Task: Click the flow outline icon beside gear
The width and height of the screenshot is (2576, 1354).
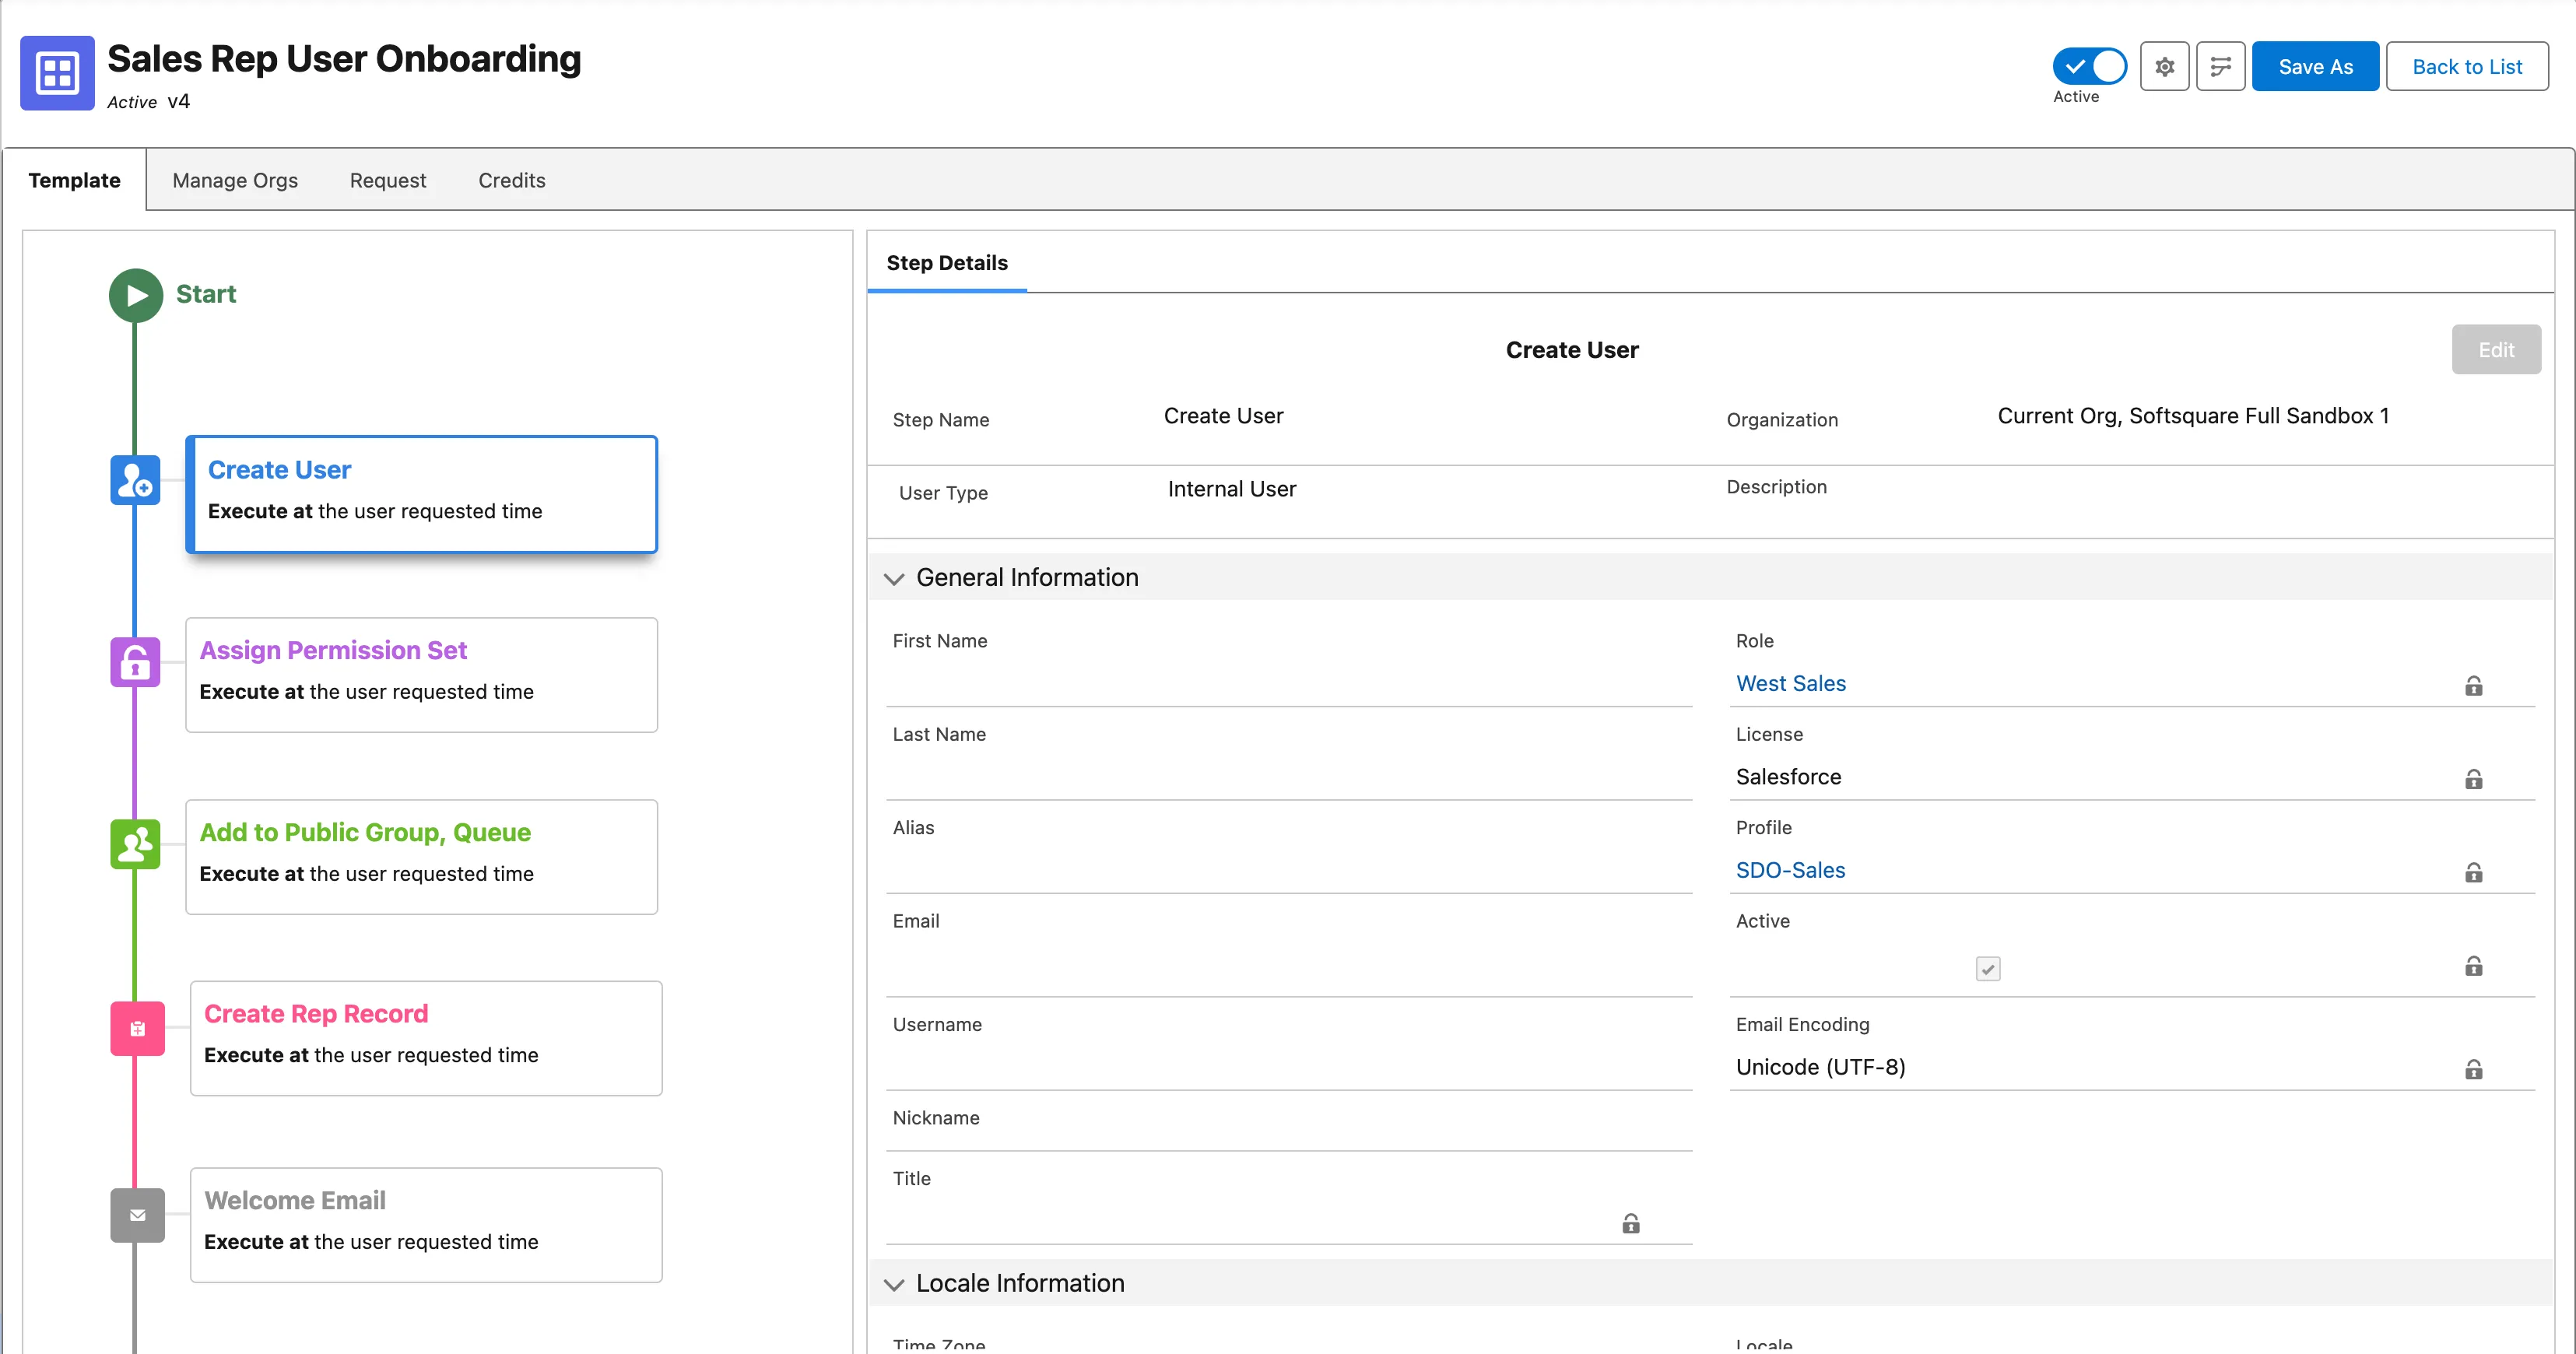Action: click(2220, 67)
